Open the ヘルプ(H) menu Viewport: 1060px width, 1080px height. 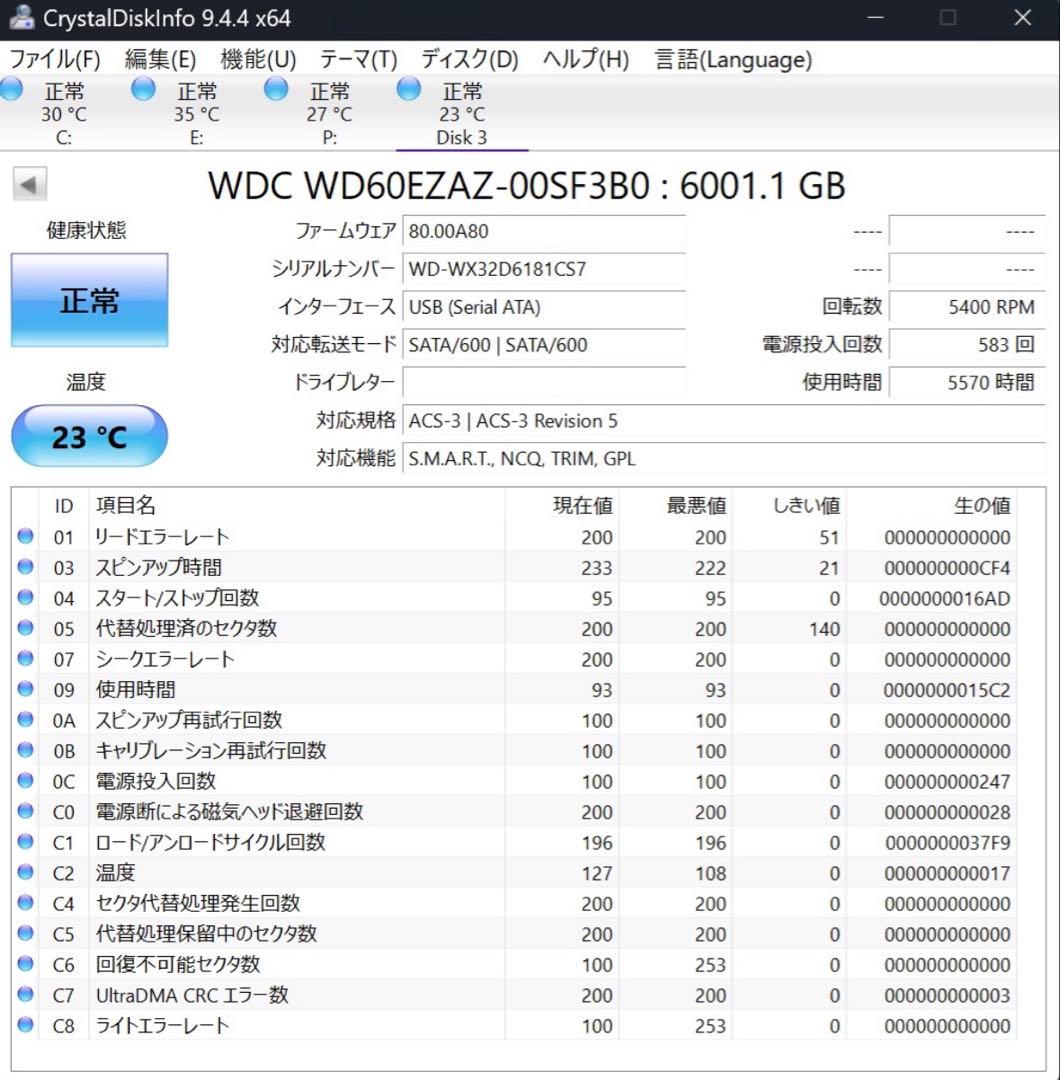(x=585, y=59)
